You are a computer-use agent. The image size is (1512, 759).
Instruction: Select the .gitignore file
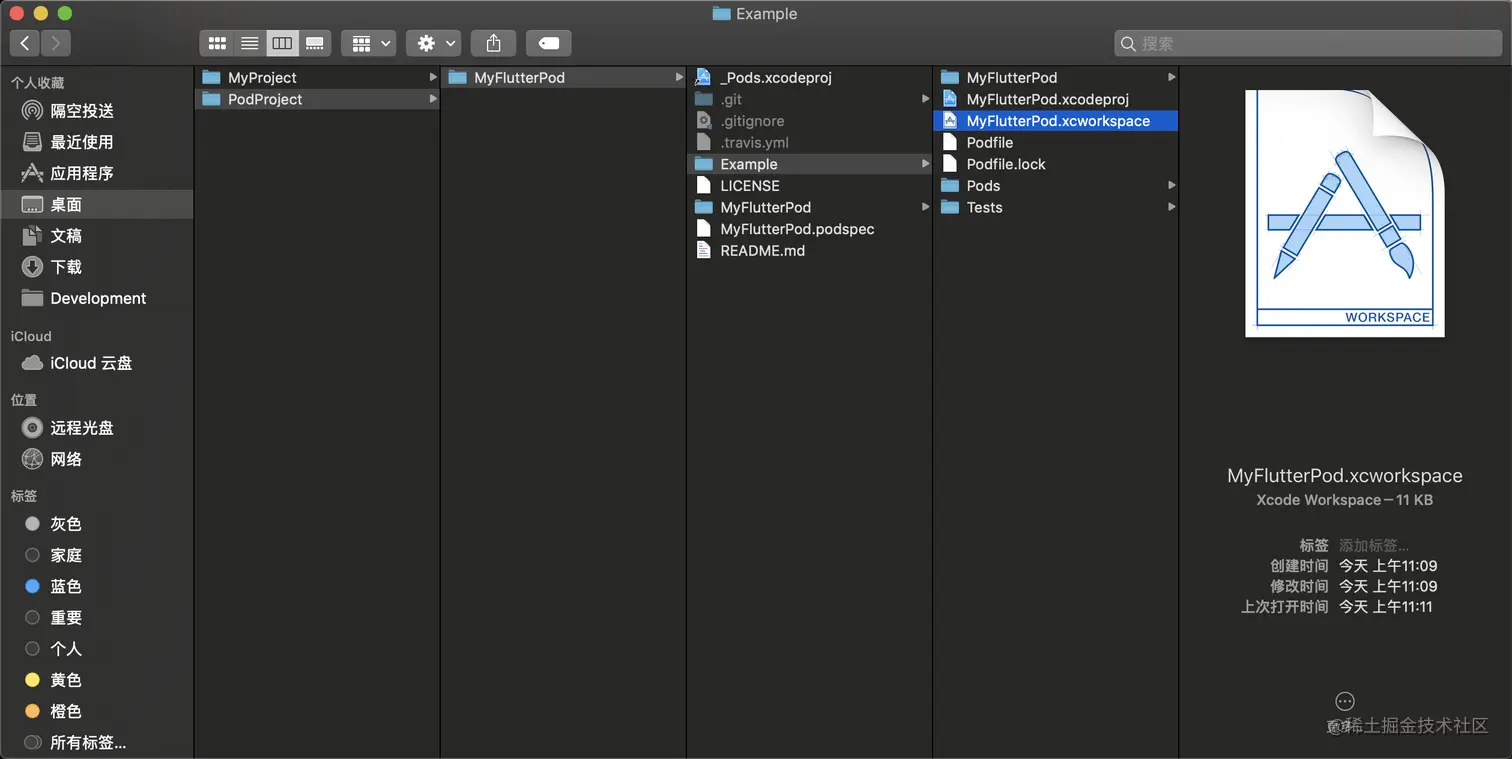pos(809,121)
